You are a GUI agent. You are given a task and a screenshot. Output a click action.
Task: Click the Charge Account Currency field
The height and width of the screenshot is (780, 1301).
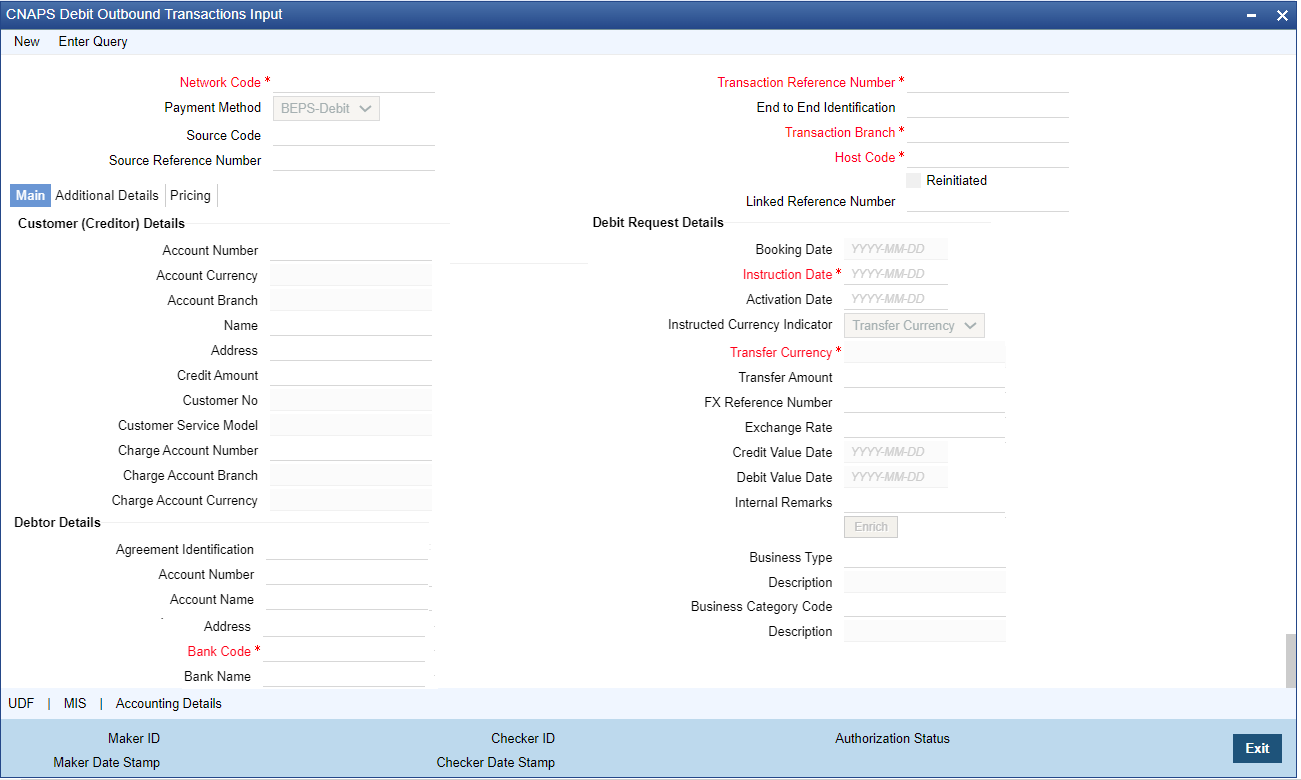click(351, 500)
